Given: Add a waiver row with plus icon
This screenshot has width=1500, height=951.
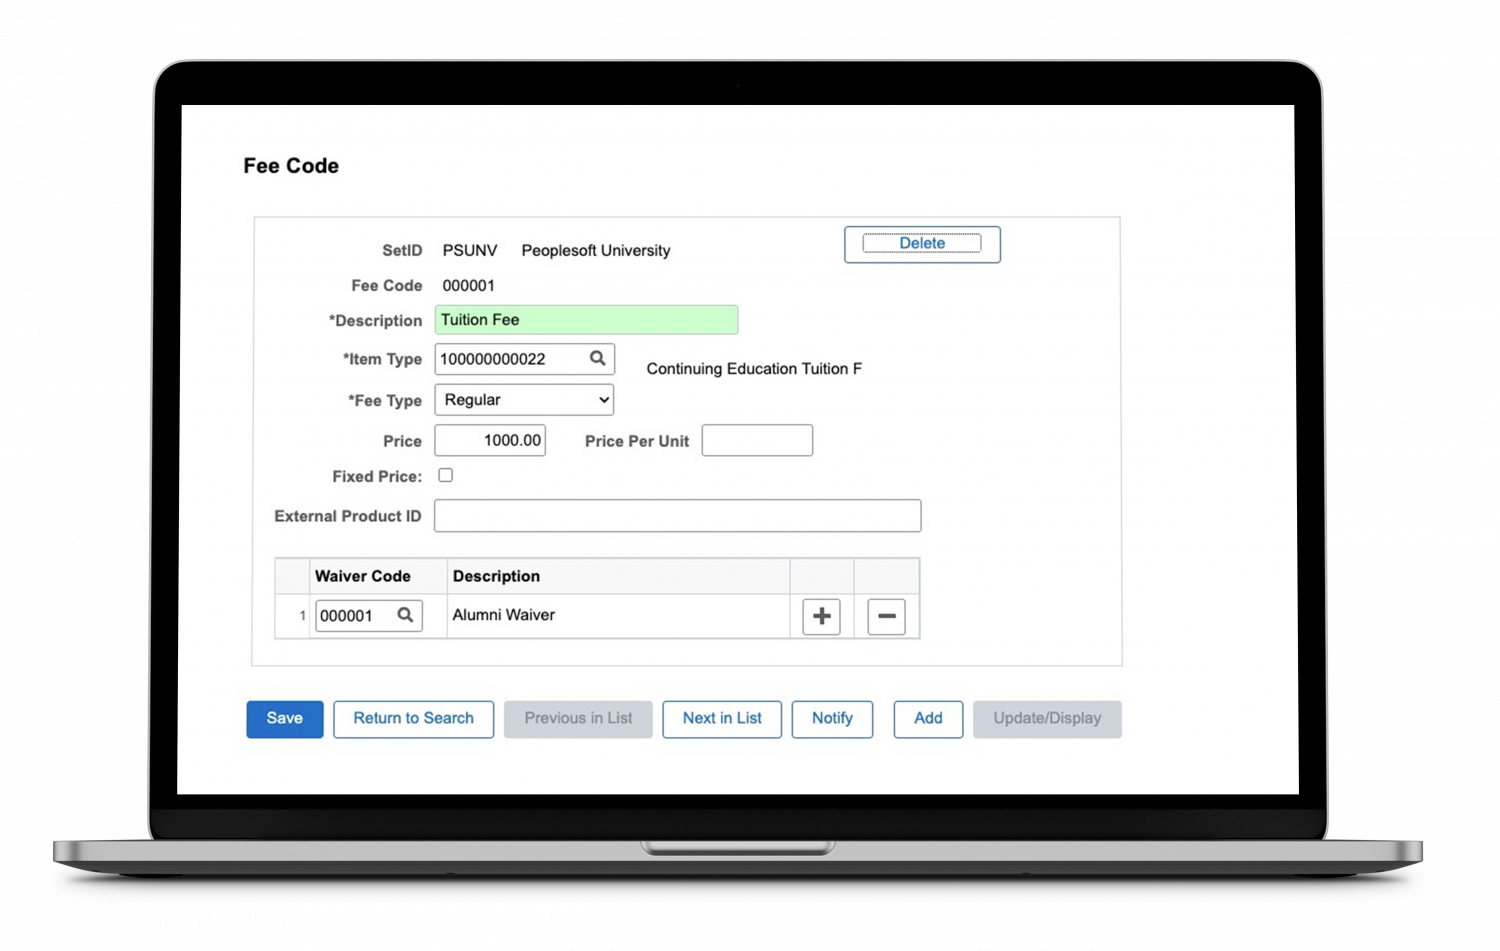Looking at the screenshot, I should click(x=821, y=616).
